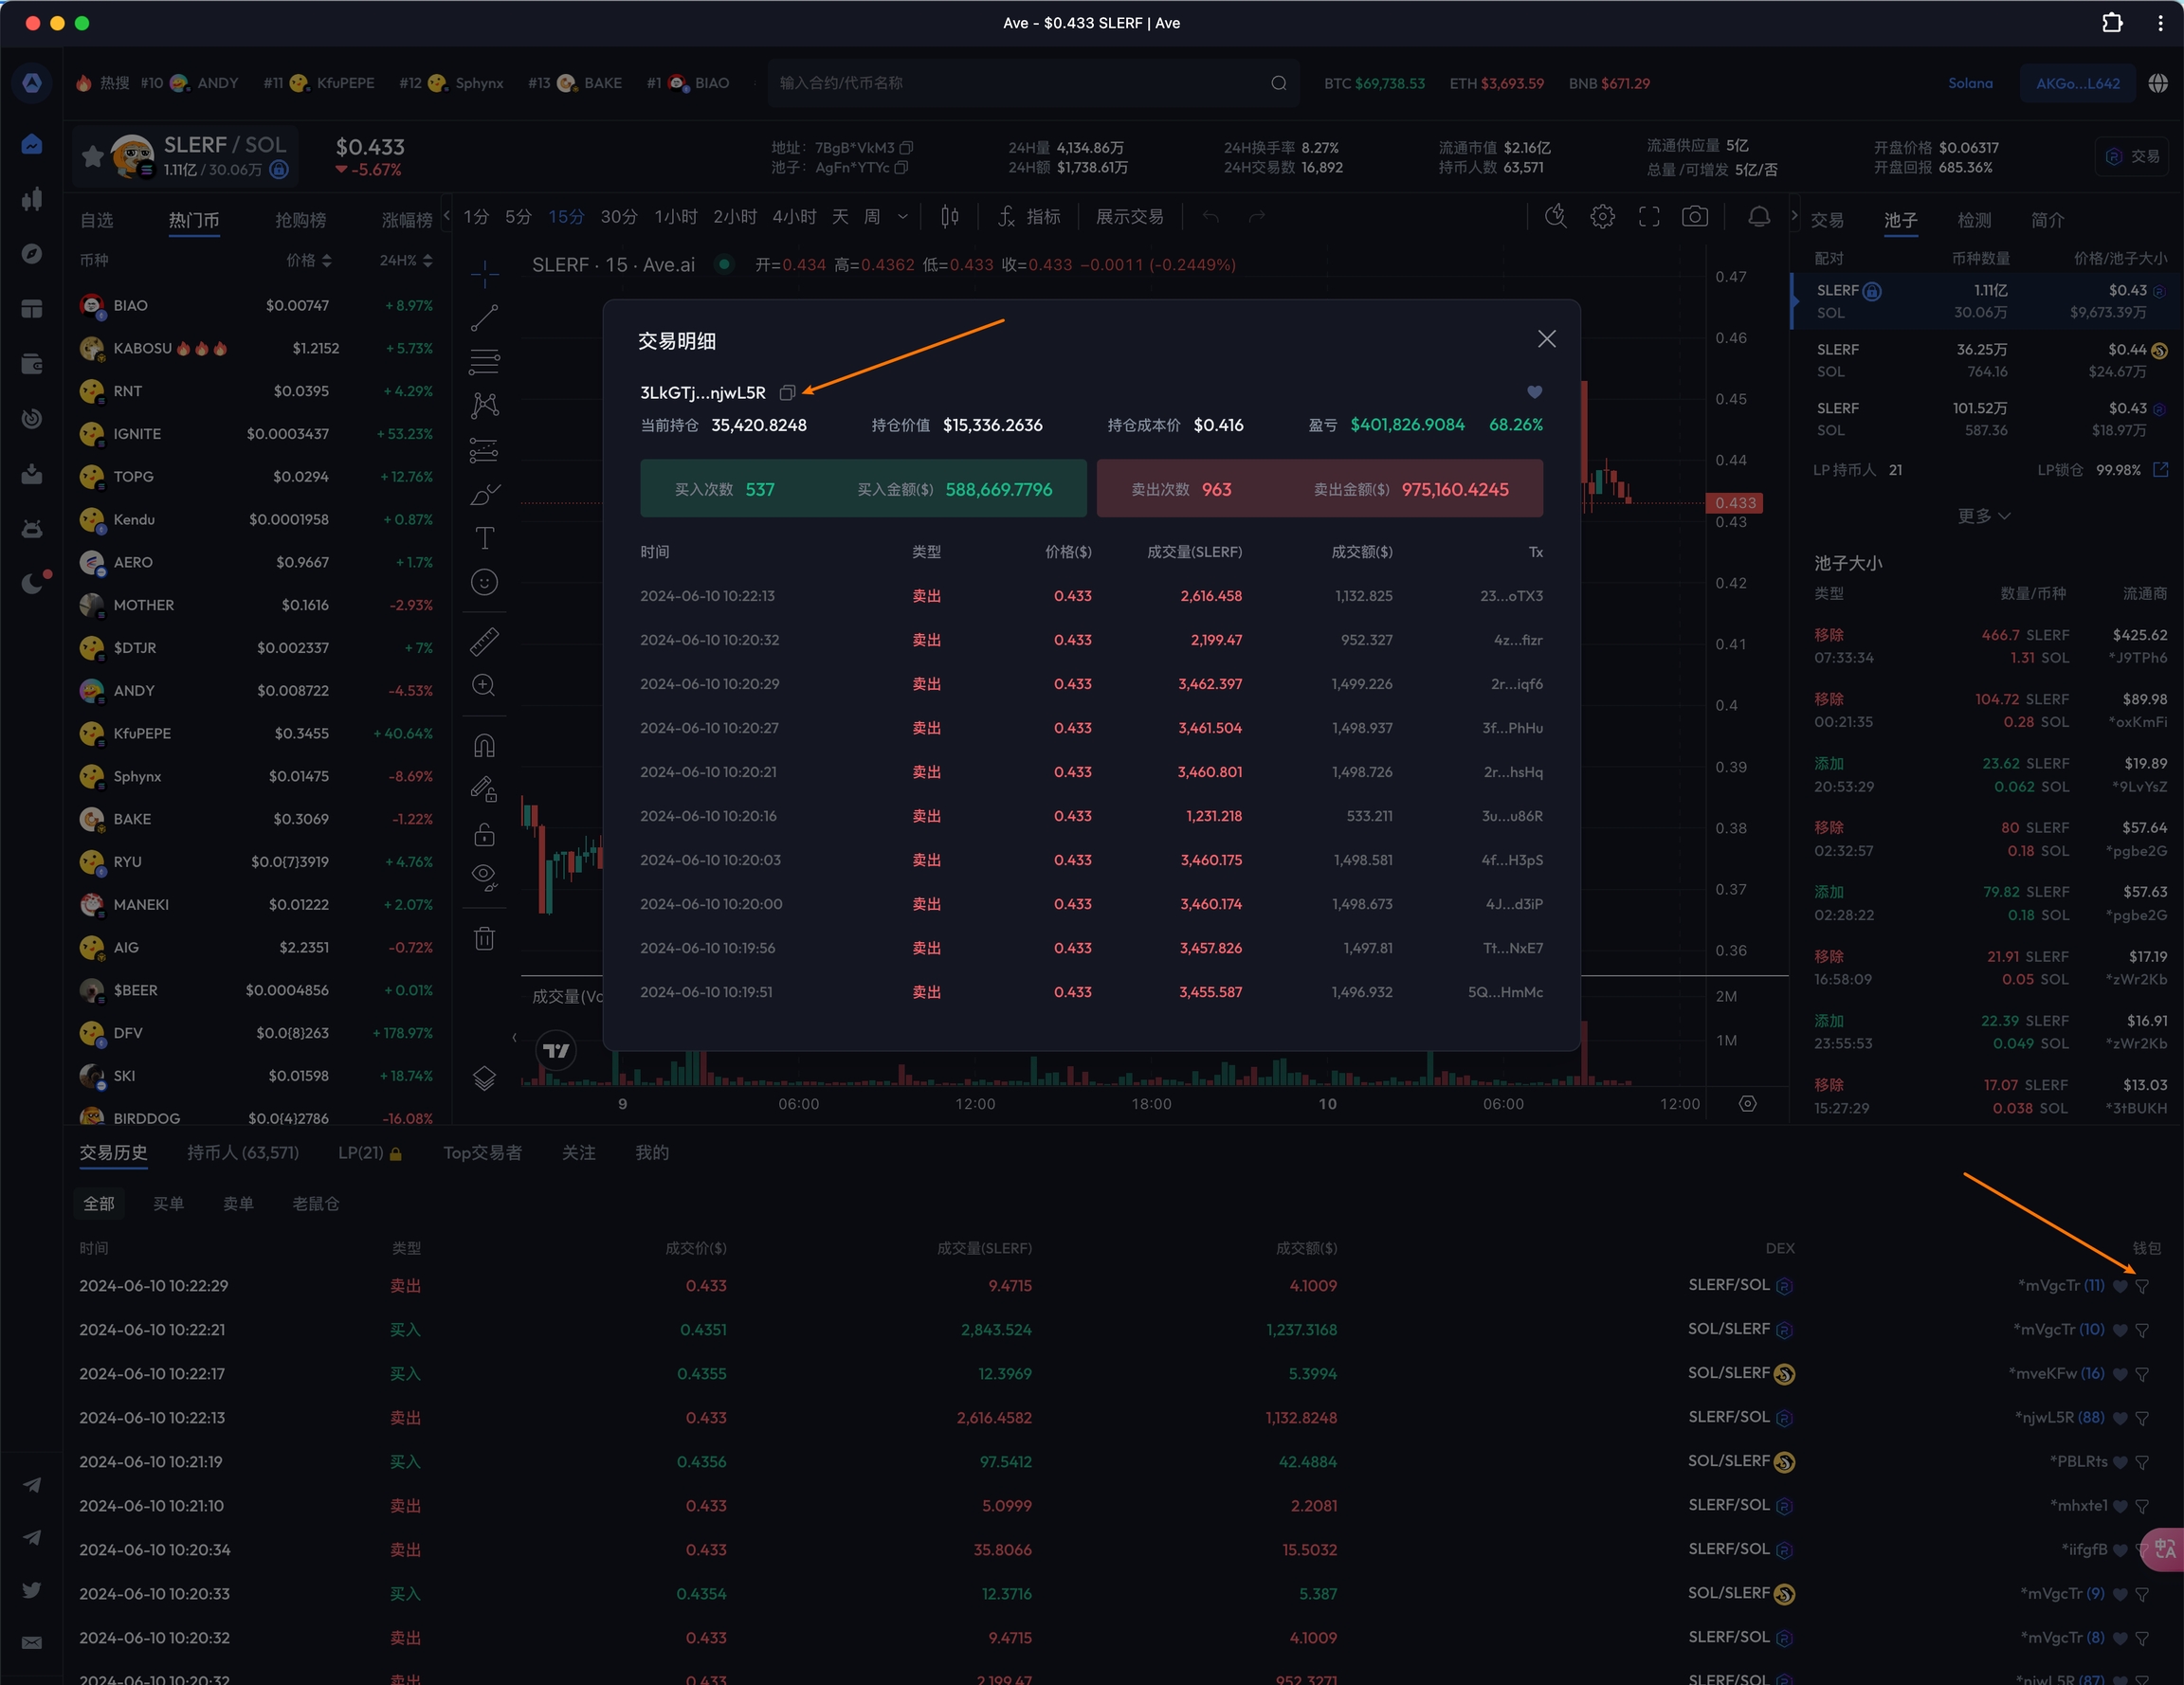The height and width of the screenshot is (1685, 2184).
Task: Take a chart snapshot with the camera icon
Action: coord(1695,217)
